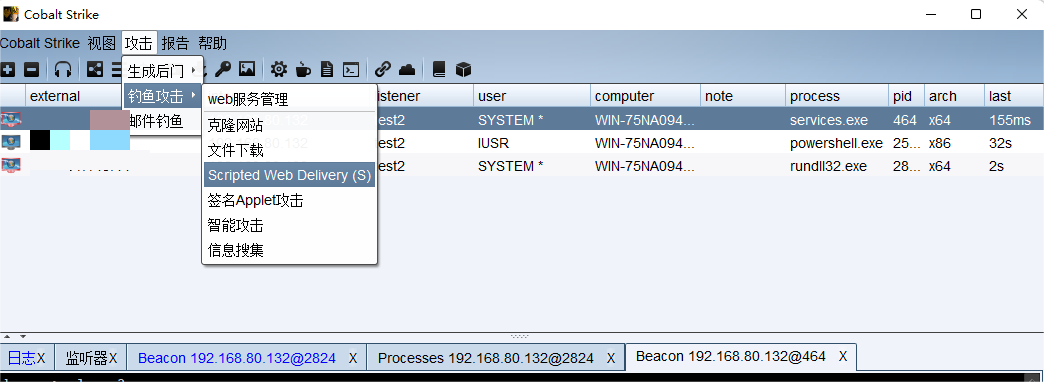Viewport: 1044px width, 382px height.
Task: Select 信息搜集 menu entry
Action: [290, 250]
